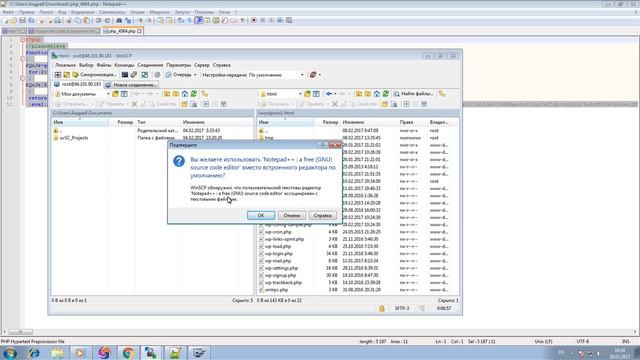Click Save icon in Notepad++ toolbar
Screen dimensions: 640x360
tap(22, 20)
